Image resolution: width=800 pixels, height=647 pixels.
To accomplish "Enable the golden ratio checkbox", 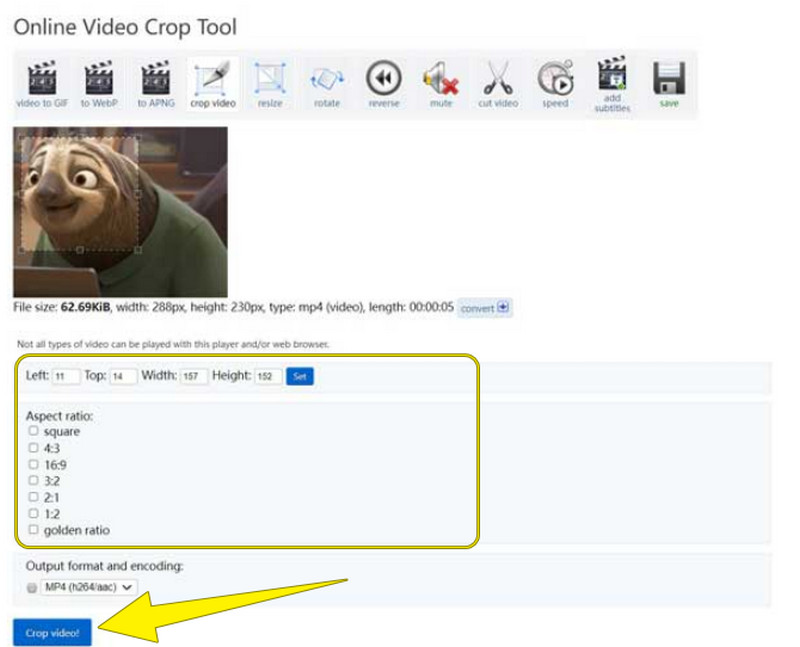I will (34, 530).
